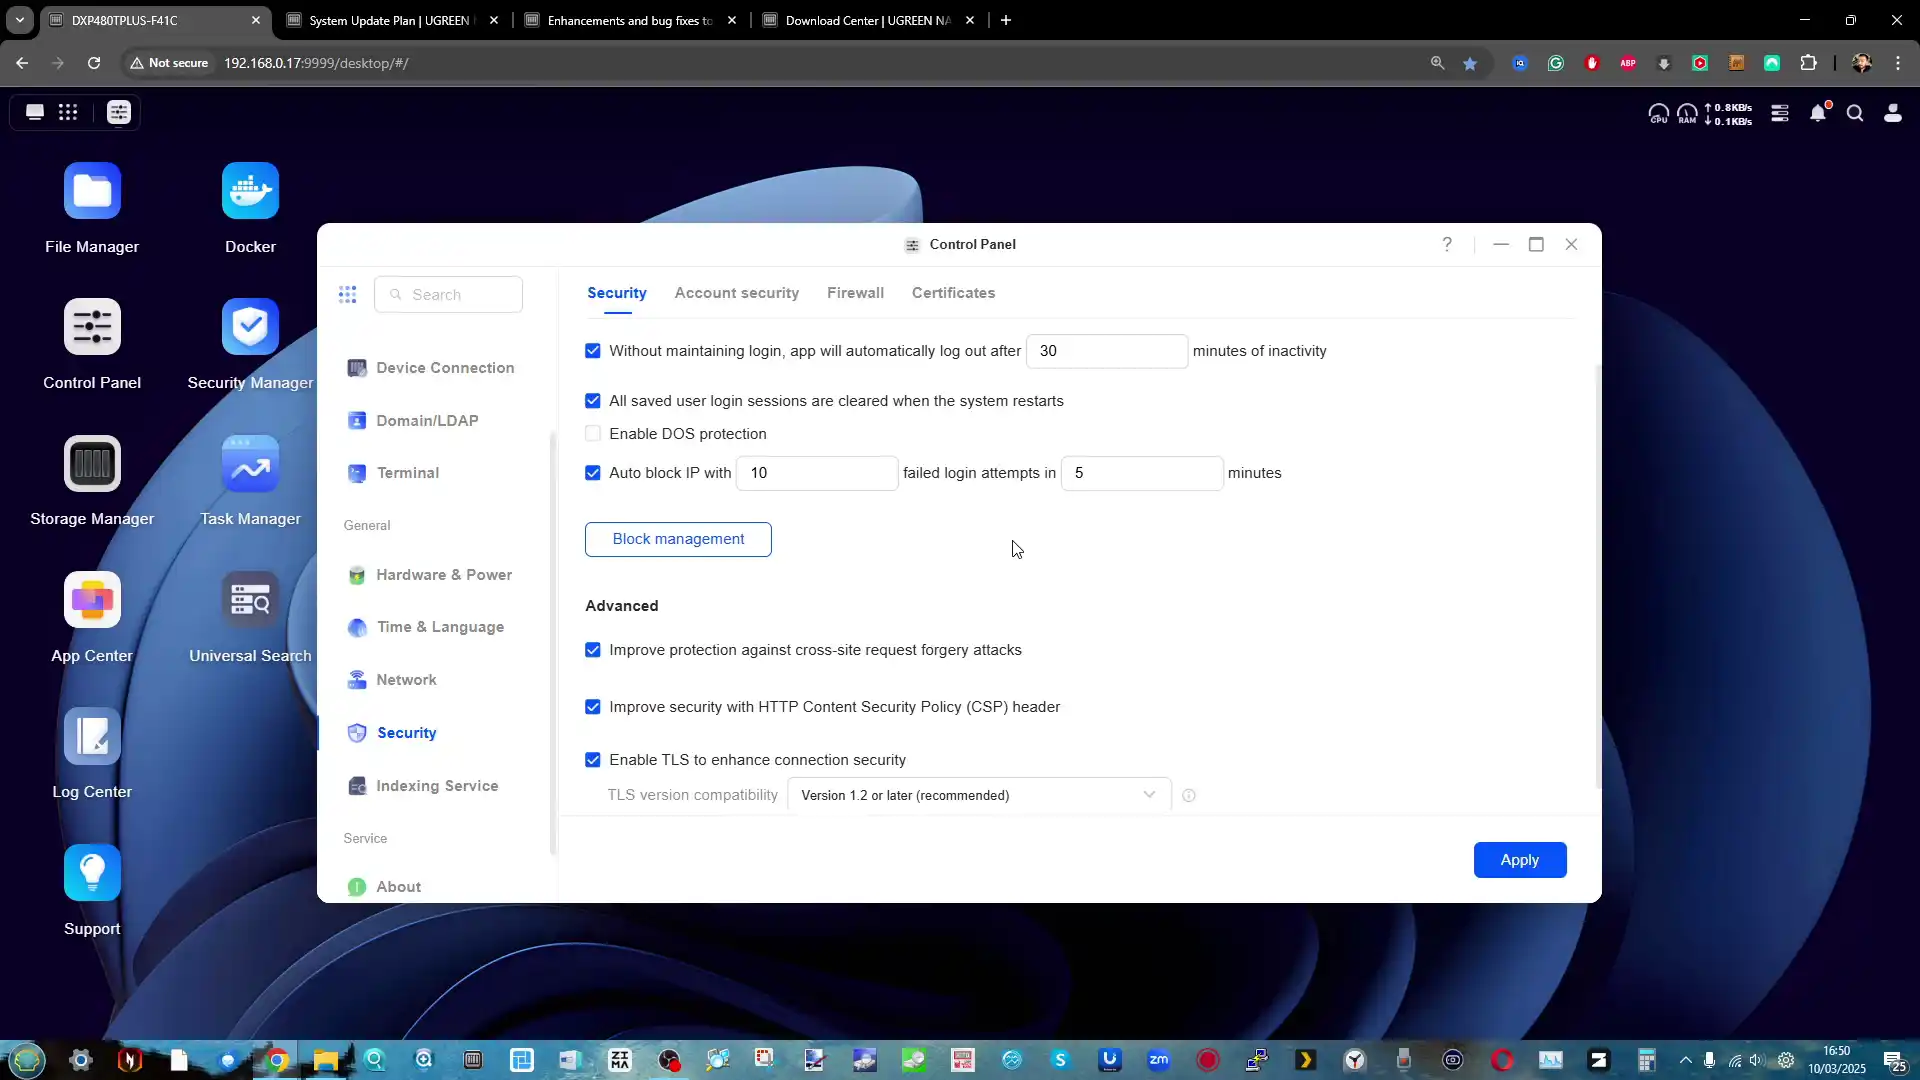Click the auto logout minutes field
Screen dimensions: 1920x1080
tap(1106, 351)
